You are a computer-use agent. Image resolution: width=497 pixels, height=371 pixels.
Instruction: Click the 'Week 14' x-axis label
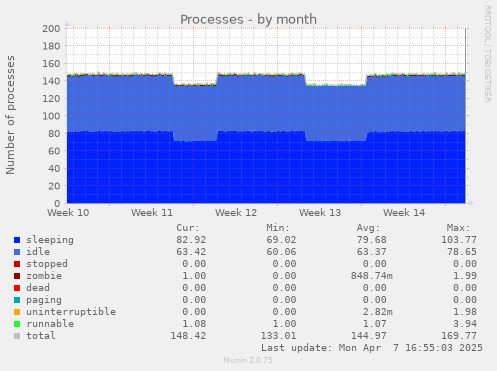coord(404,213)
